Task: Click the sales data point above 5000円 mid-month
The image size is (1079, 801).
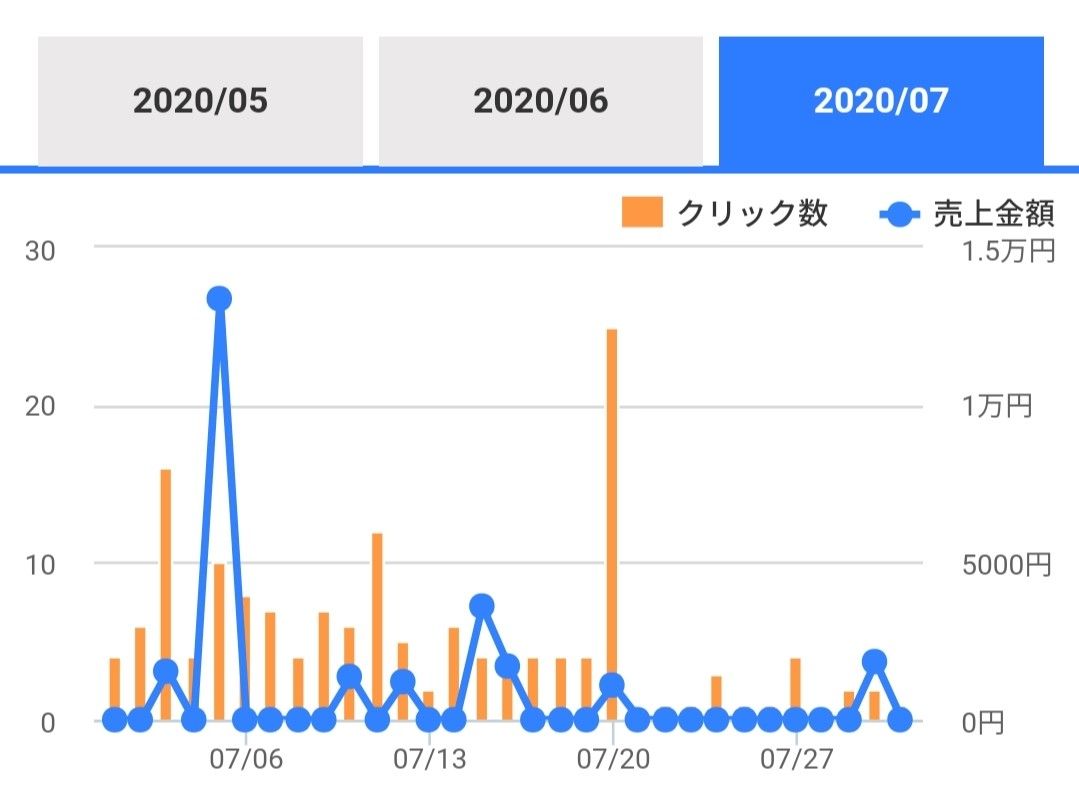Action: tap(482, 605)
